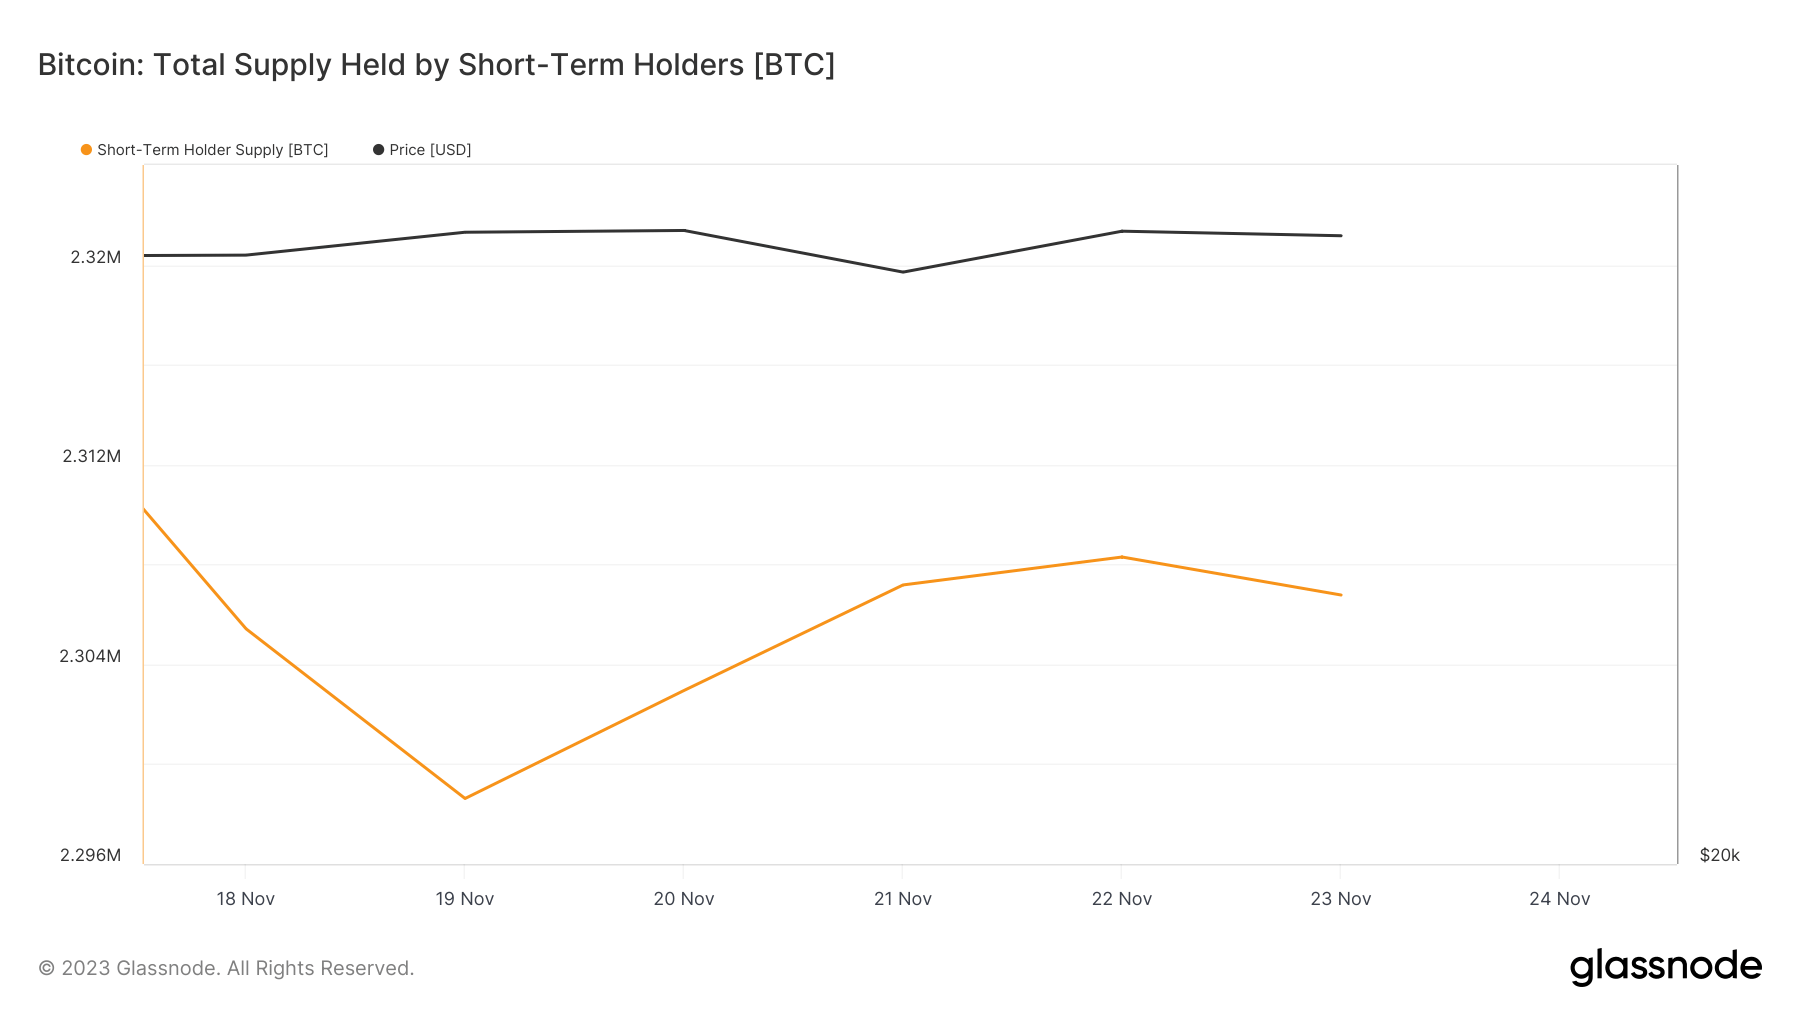Viewport: 1800px width, 1013px height.
Task: Click the orange Short-Term Holder Supply legend dot
Action: coord(86,150)
